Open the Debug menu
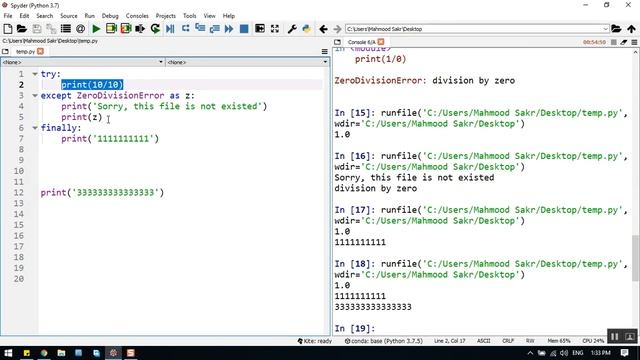Image resolution: width=640 pixels, height=360 pixels. pos(110,16)
